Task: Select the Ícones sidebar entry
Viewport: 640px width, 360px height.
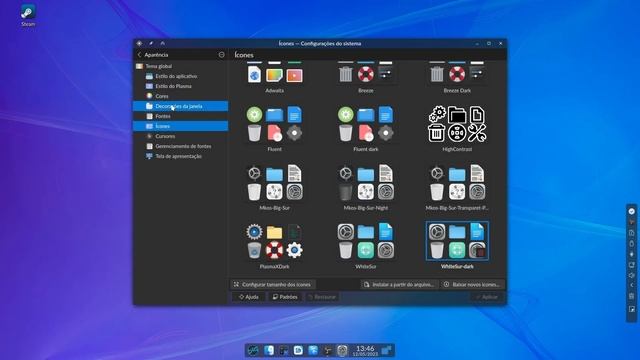Action: [180, 126]
